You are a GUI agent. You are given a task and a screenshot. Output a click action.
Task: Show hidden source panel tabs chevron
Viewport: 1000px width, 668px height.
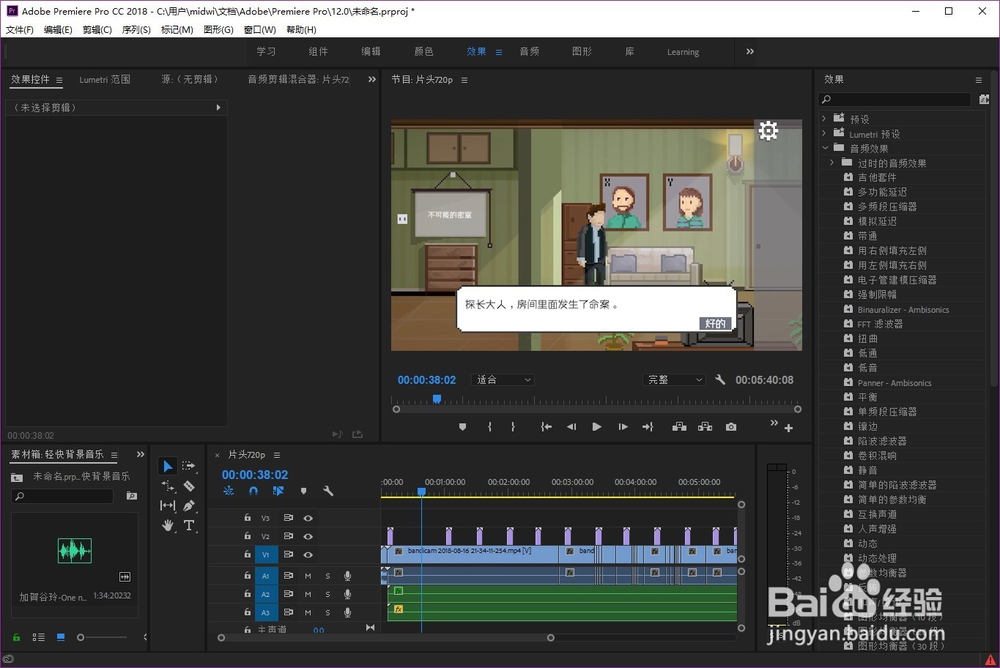click(x=372, y=80)
